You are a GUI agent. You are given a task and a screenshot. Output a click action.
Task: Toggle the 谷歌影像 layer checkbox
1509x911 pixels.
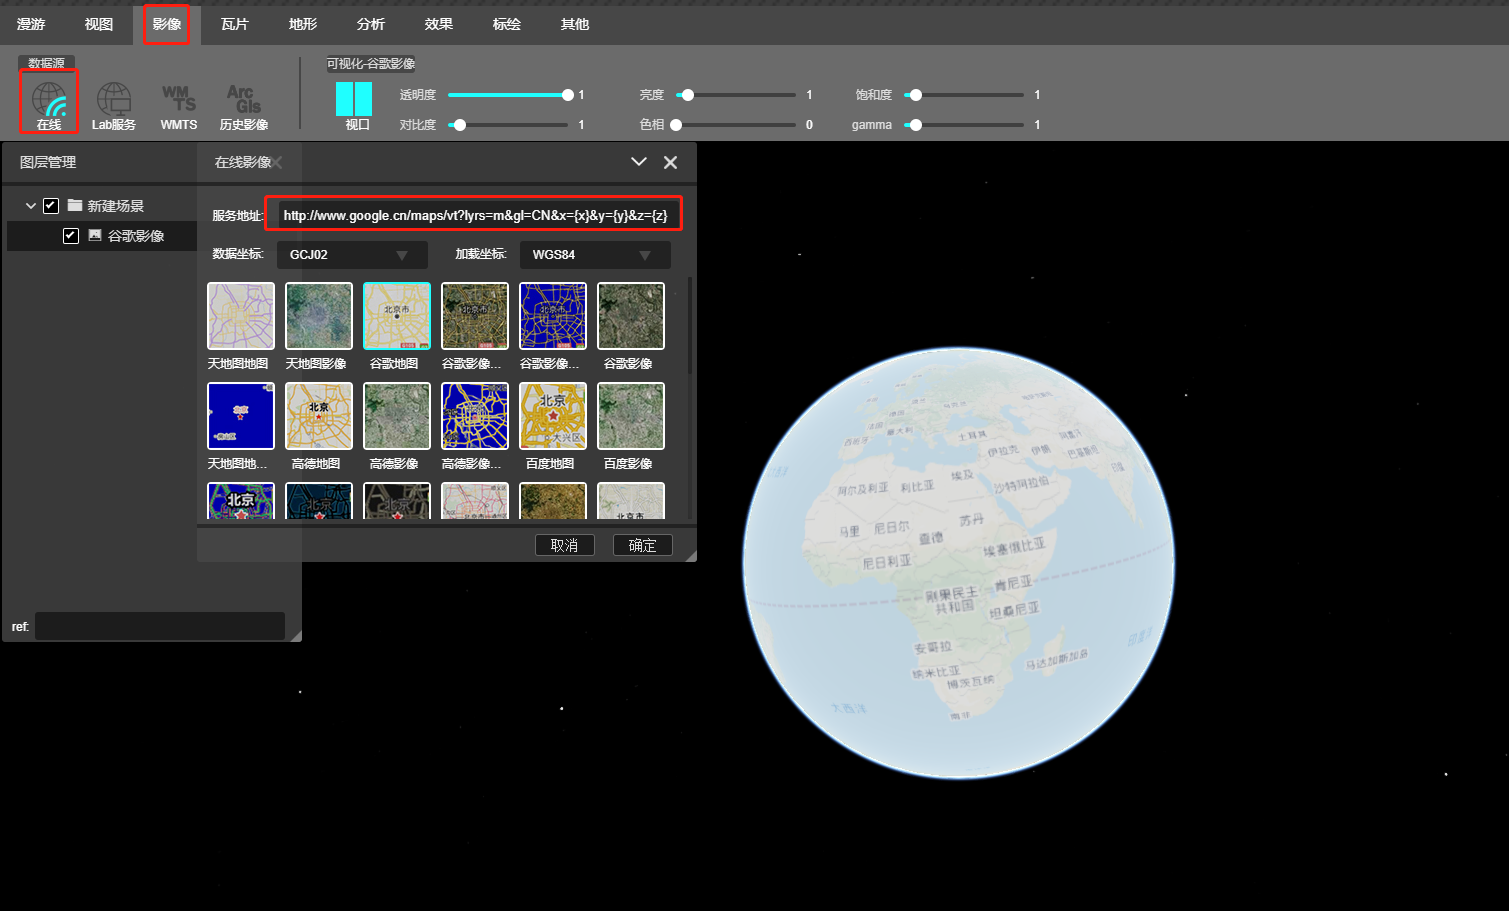pyautogui.click(x=71, y=236)
